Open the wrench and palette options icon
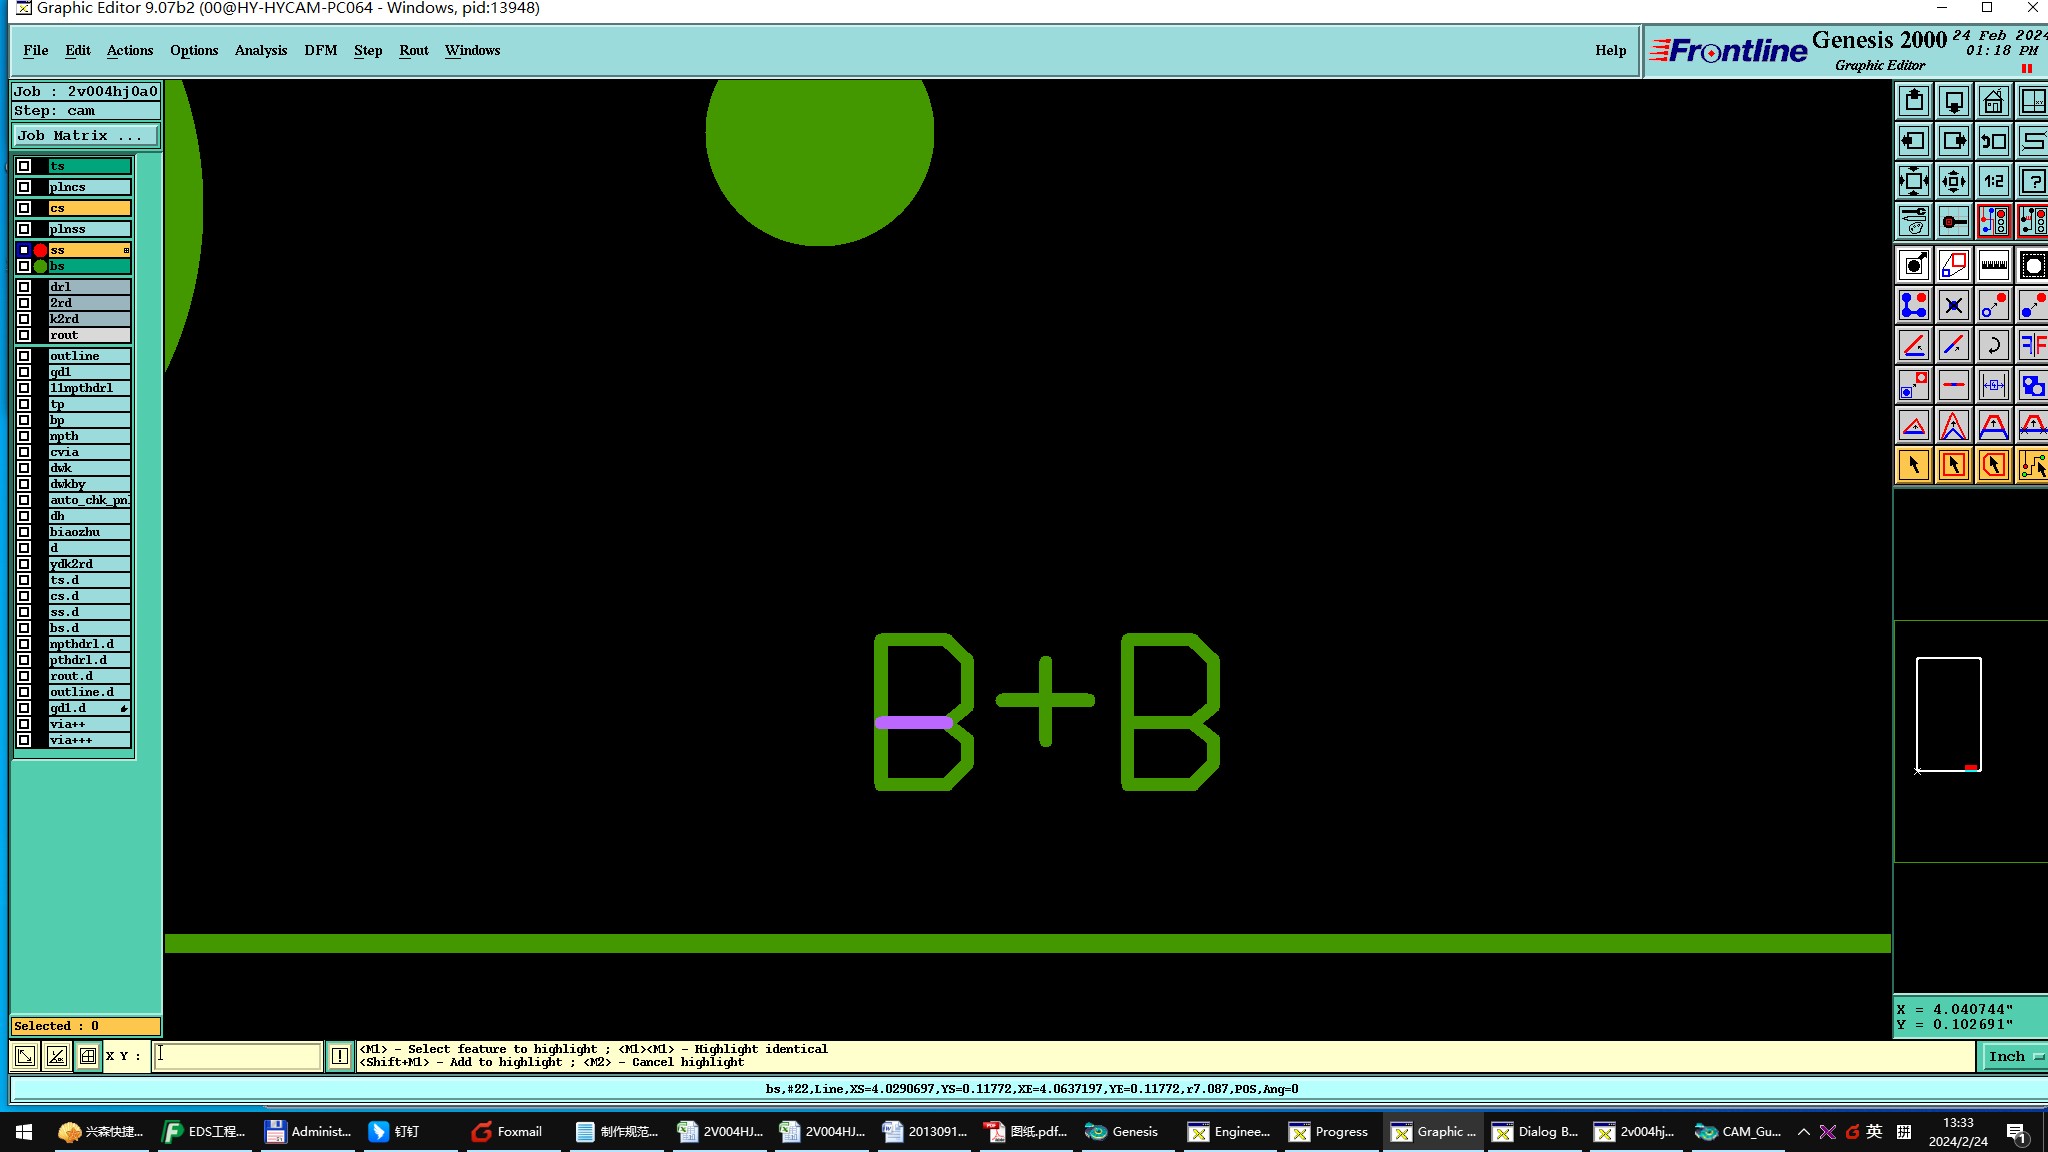The height and width of the screenshot is (1152, 2048). 1913,221
